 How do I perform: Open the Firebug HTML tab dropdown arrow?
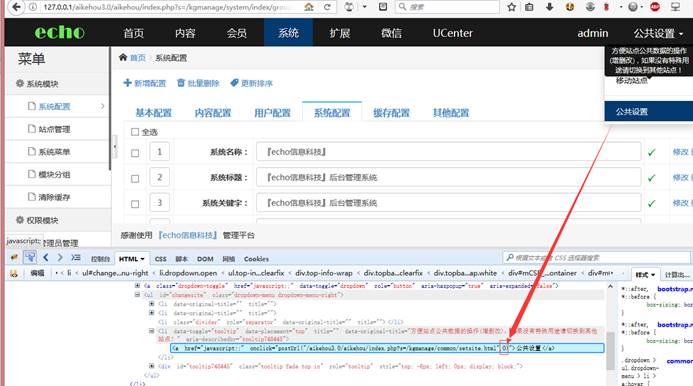pyautogui.click(x=142, y=259)
